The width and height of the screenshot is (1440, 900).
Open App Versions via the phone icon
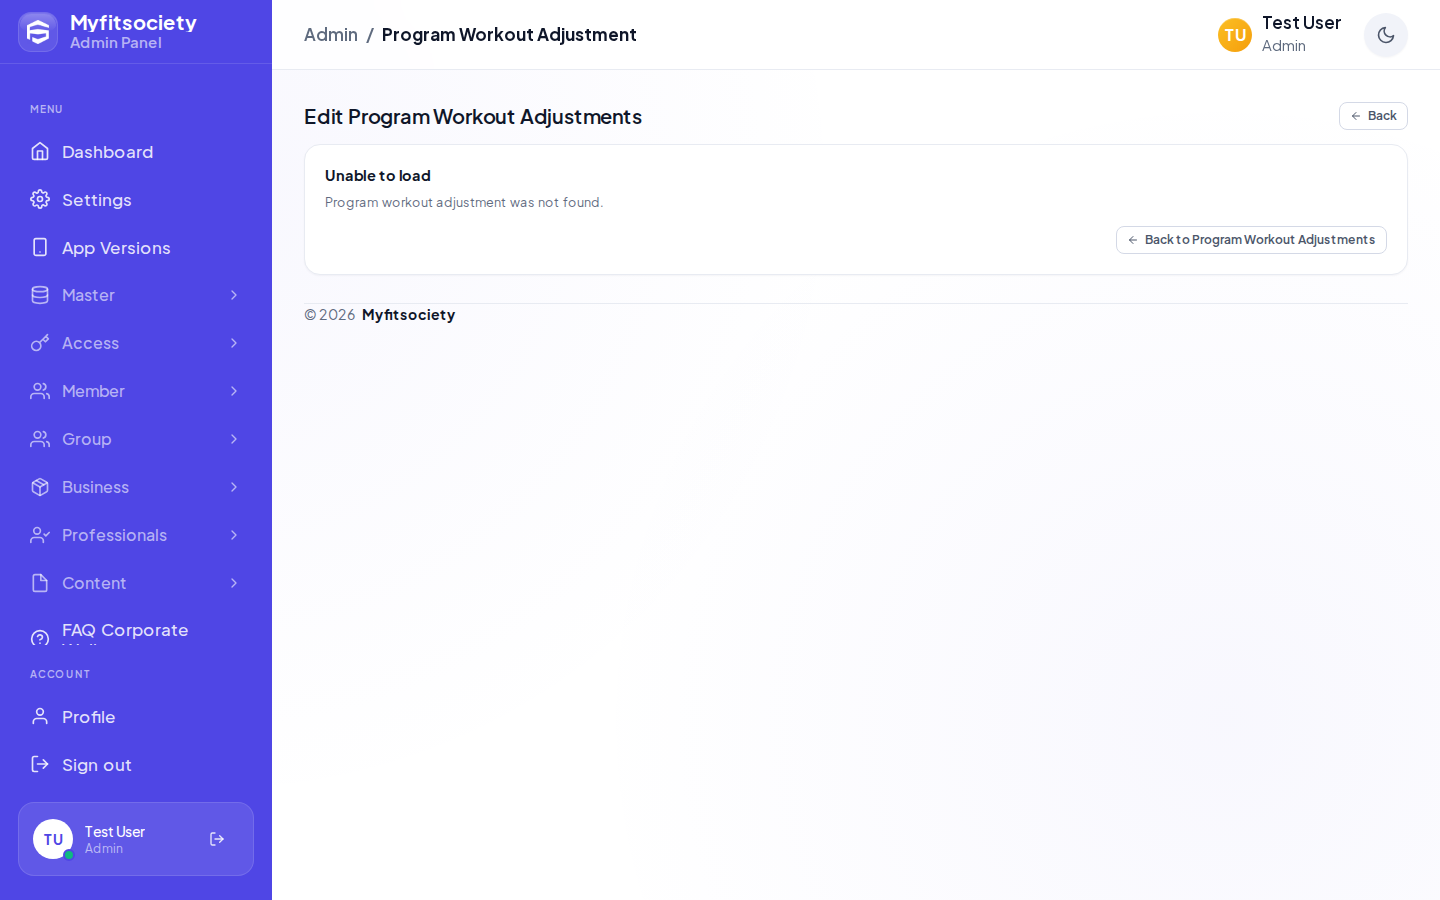pyautogui.click(x=40, y=247)
